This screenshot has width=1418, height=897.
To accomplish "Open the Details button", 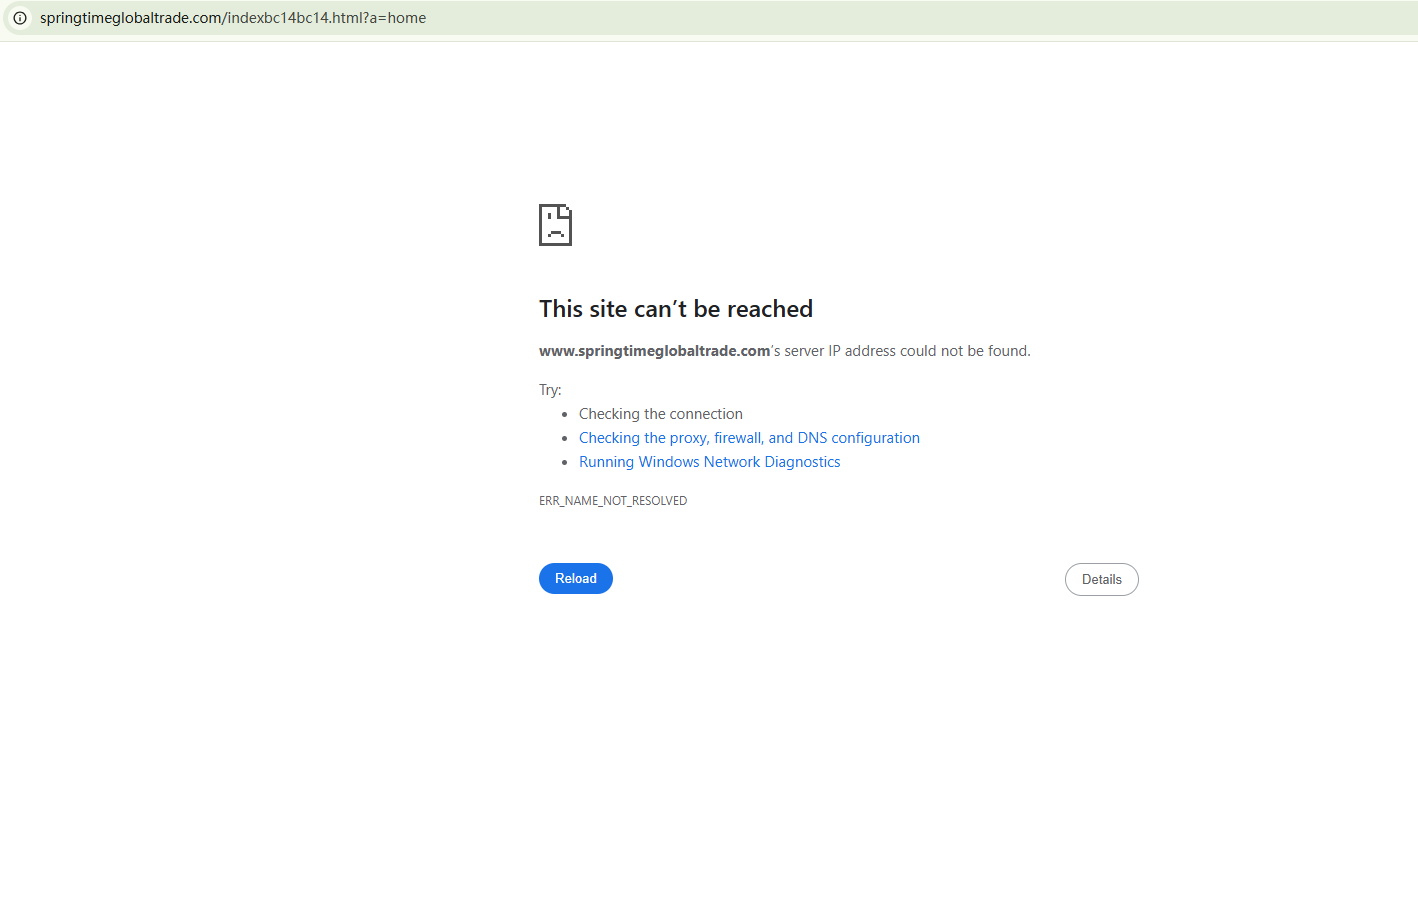I will click(1102, 580).
